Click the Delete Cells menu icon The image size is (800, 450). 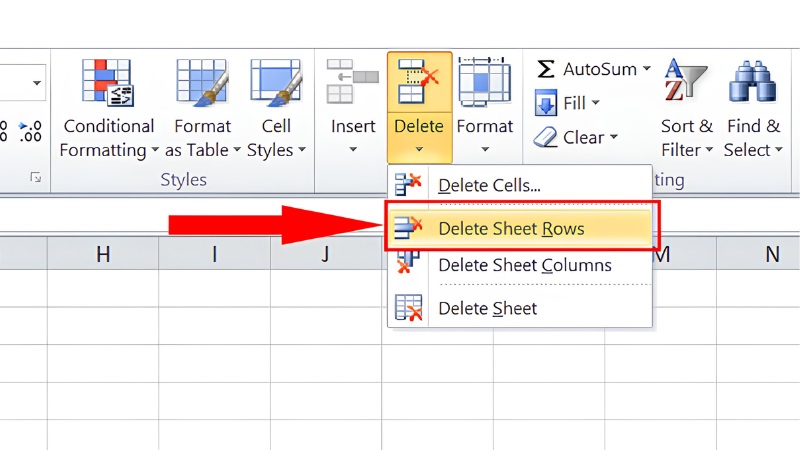pos(408,184)
